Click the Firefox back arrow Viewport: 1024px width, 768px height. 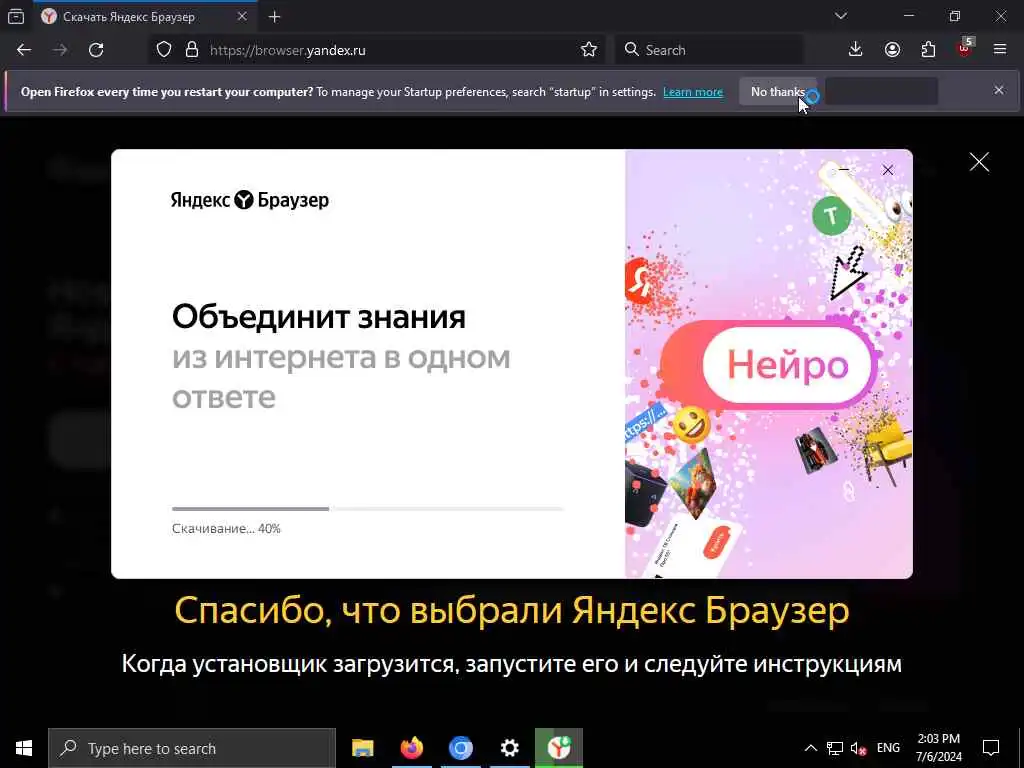point(24,50)
